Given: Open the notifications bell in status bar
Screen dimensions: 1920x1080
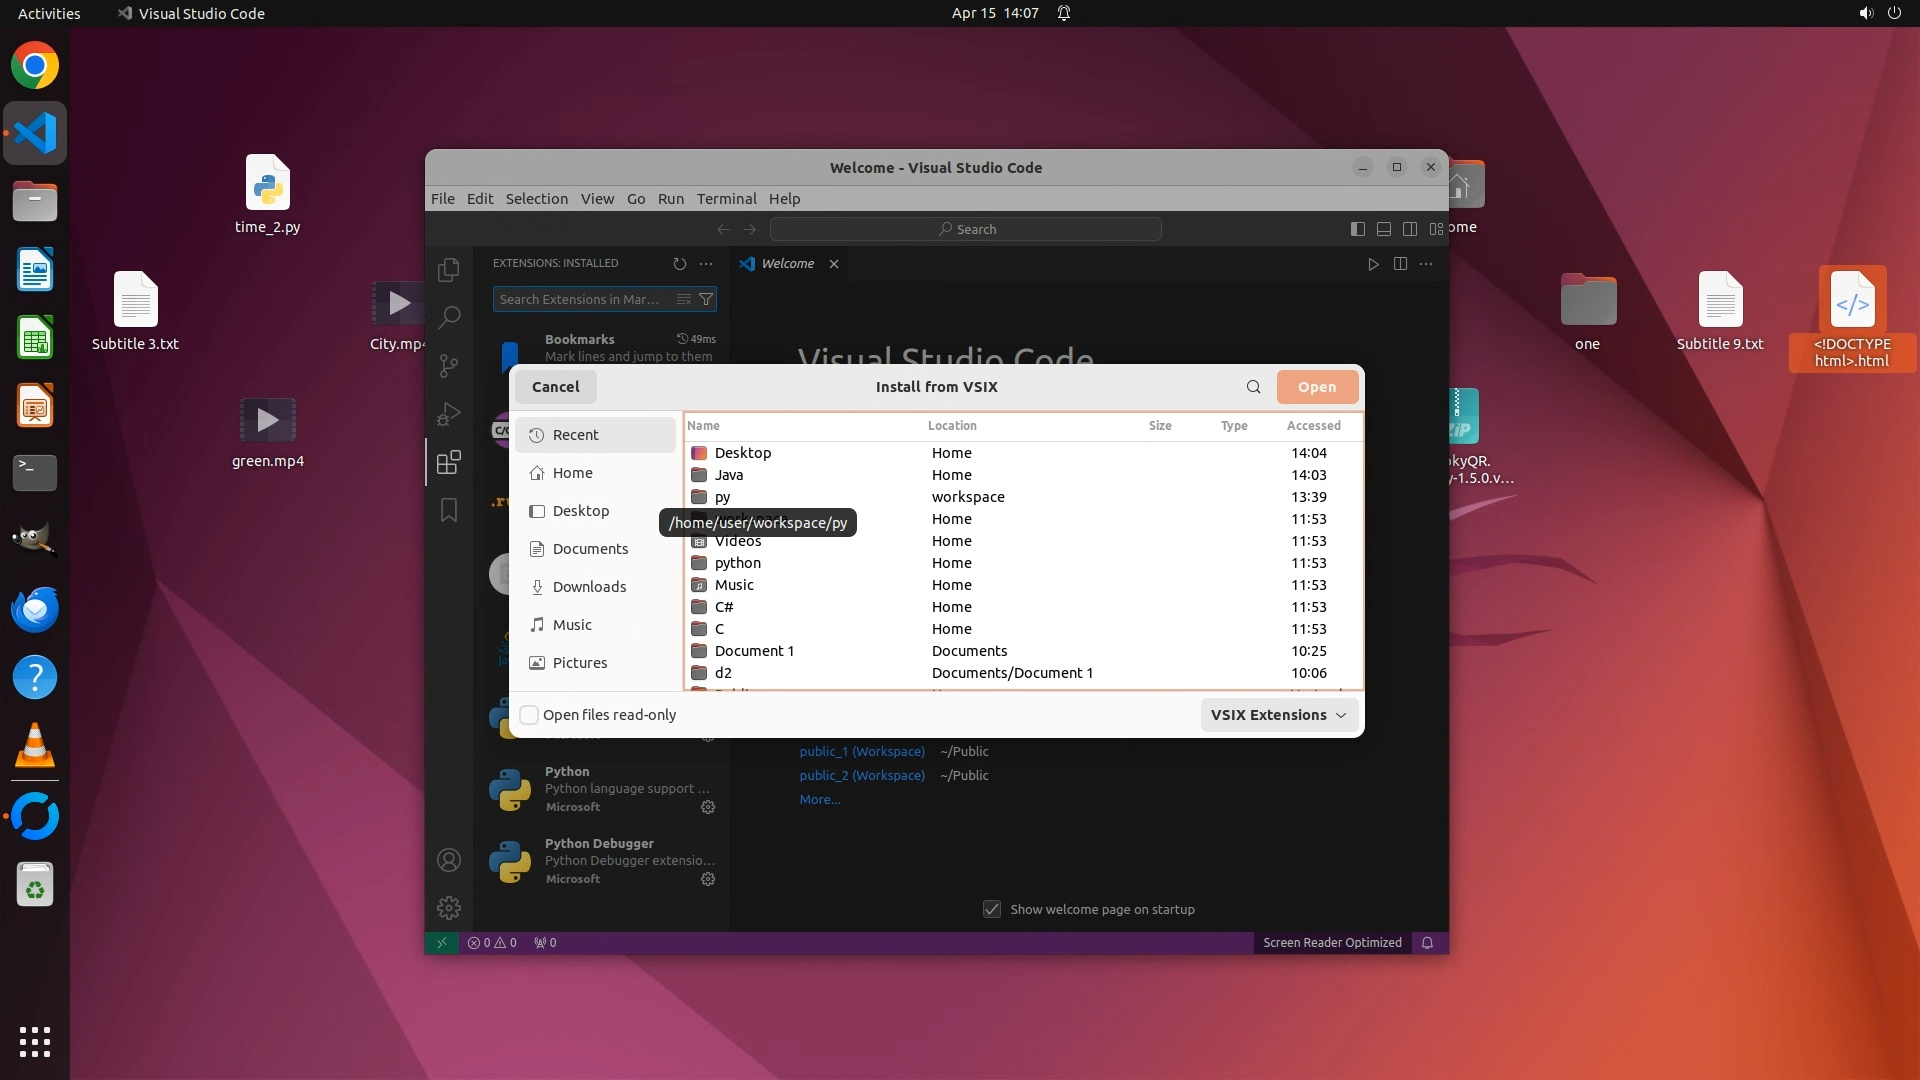Looking at the screenshot, I should pyautogui.click(x=1428, y=943).
